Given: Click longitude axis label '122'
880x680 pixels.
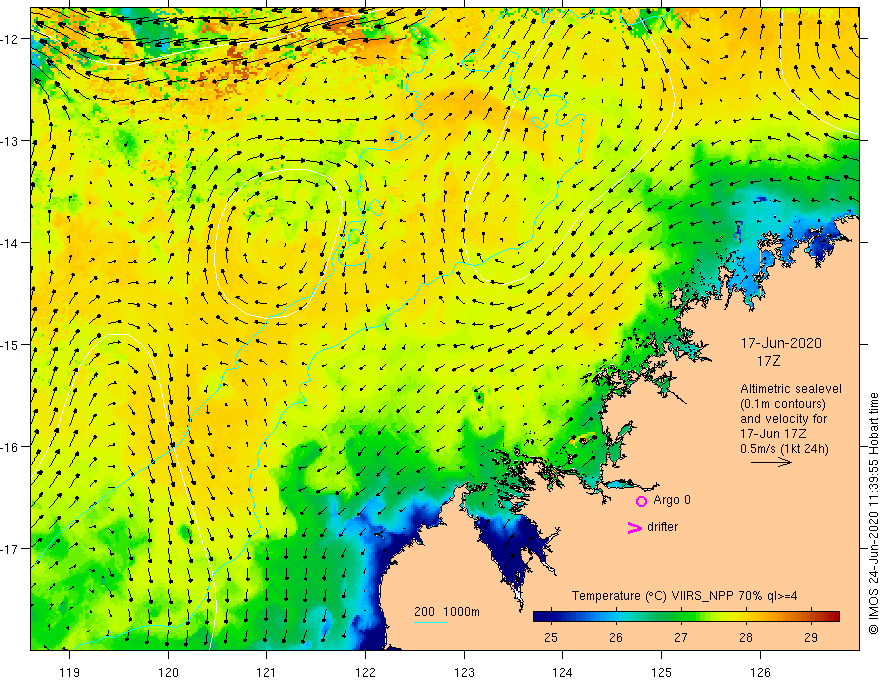Looking at the screenshot, I should point(365,672).
